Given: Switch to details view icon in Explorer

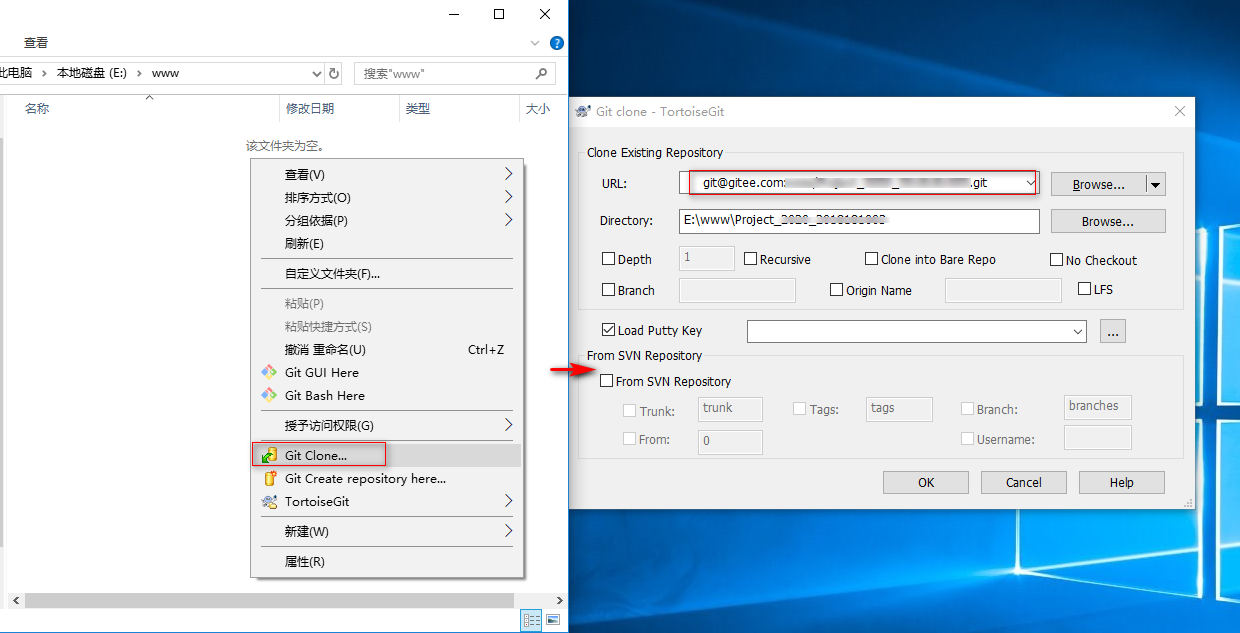Looking at the screenshot, I should pyautogui.click(x=531, y=620).
